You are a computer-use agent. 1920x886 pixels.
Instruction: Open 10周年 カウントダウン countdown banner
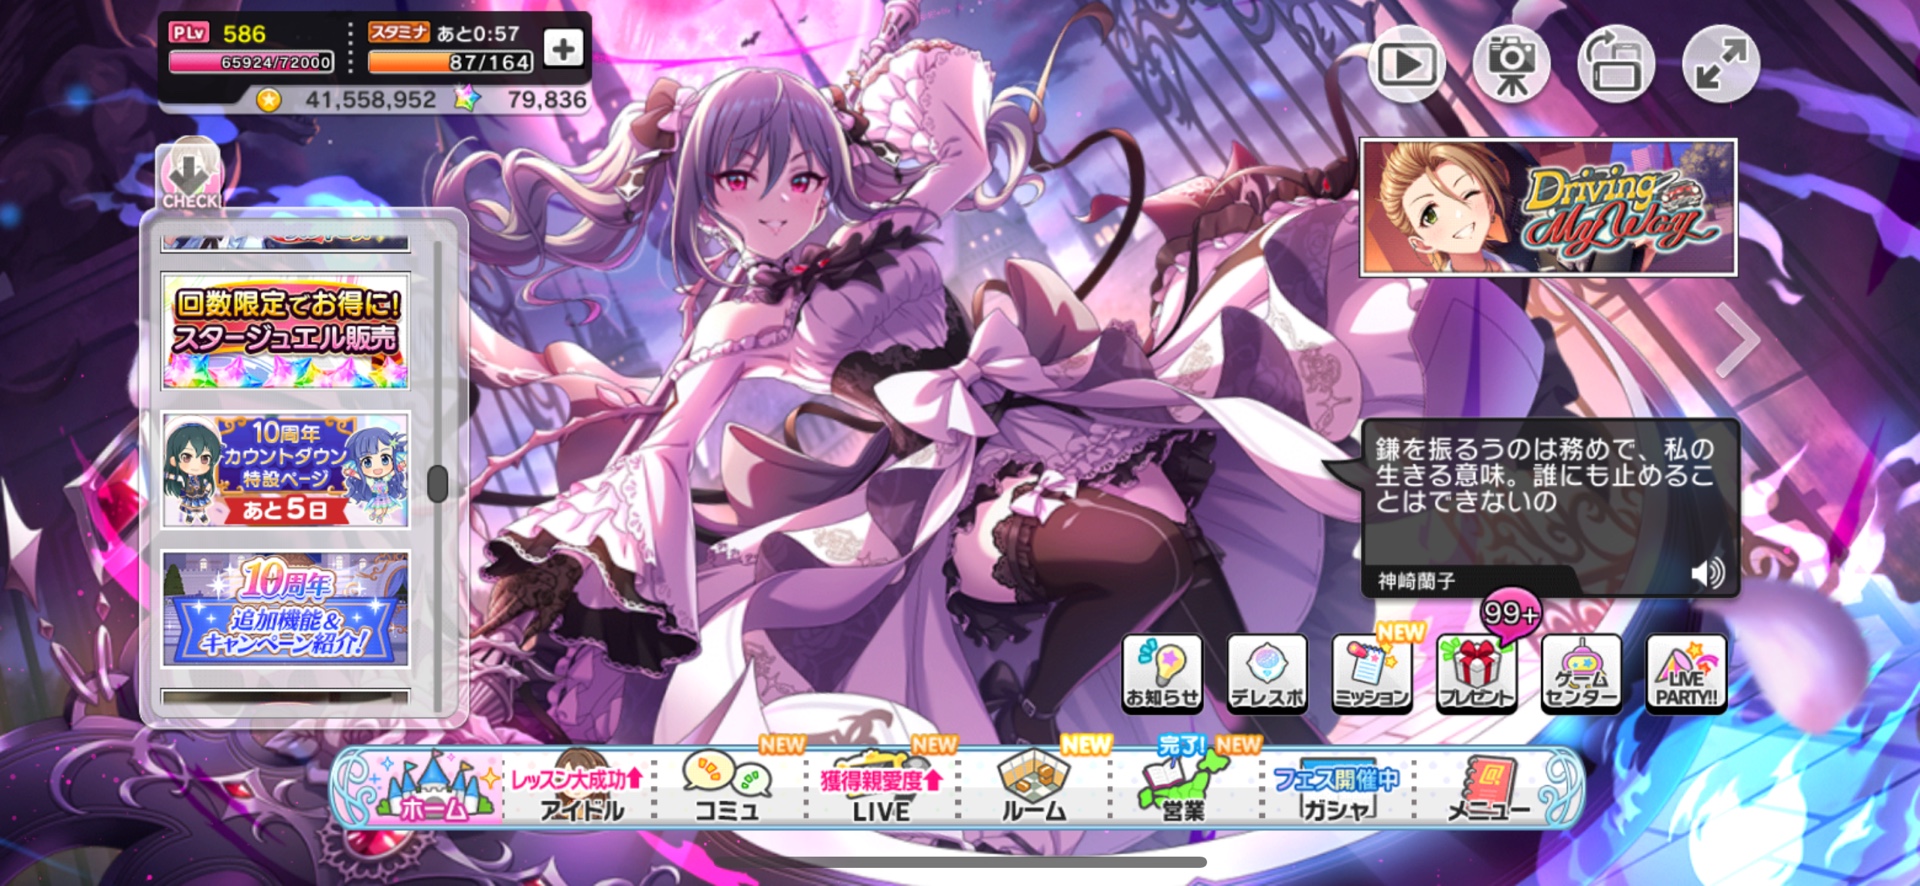[285, 469]
